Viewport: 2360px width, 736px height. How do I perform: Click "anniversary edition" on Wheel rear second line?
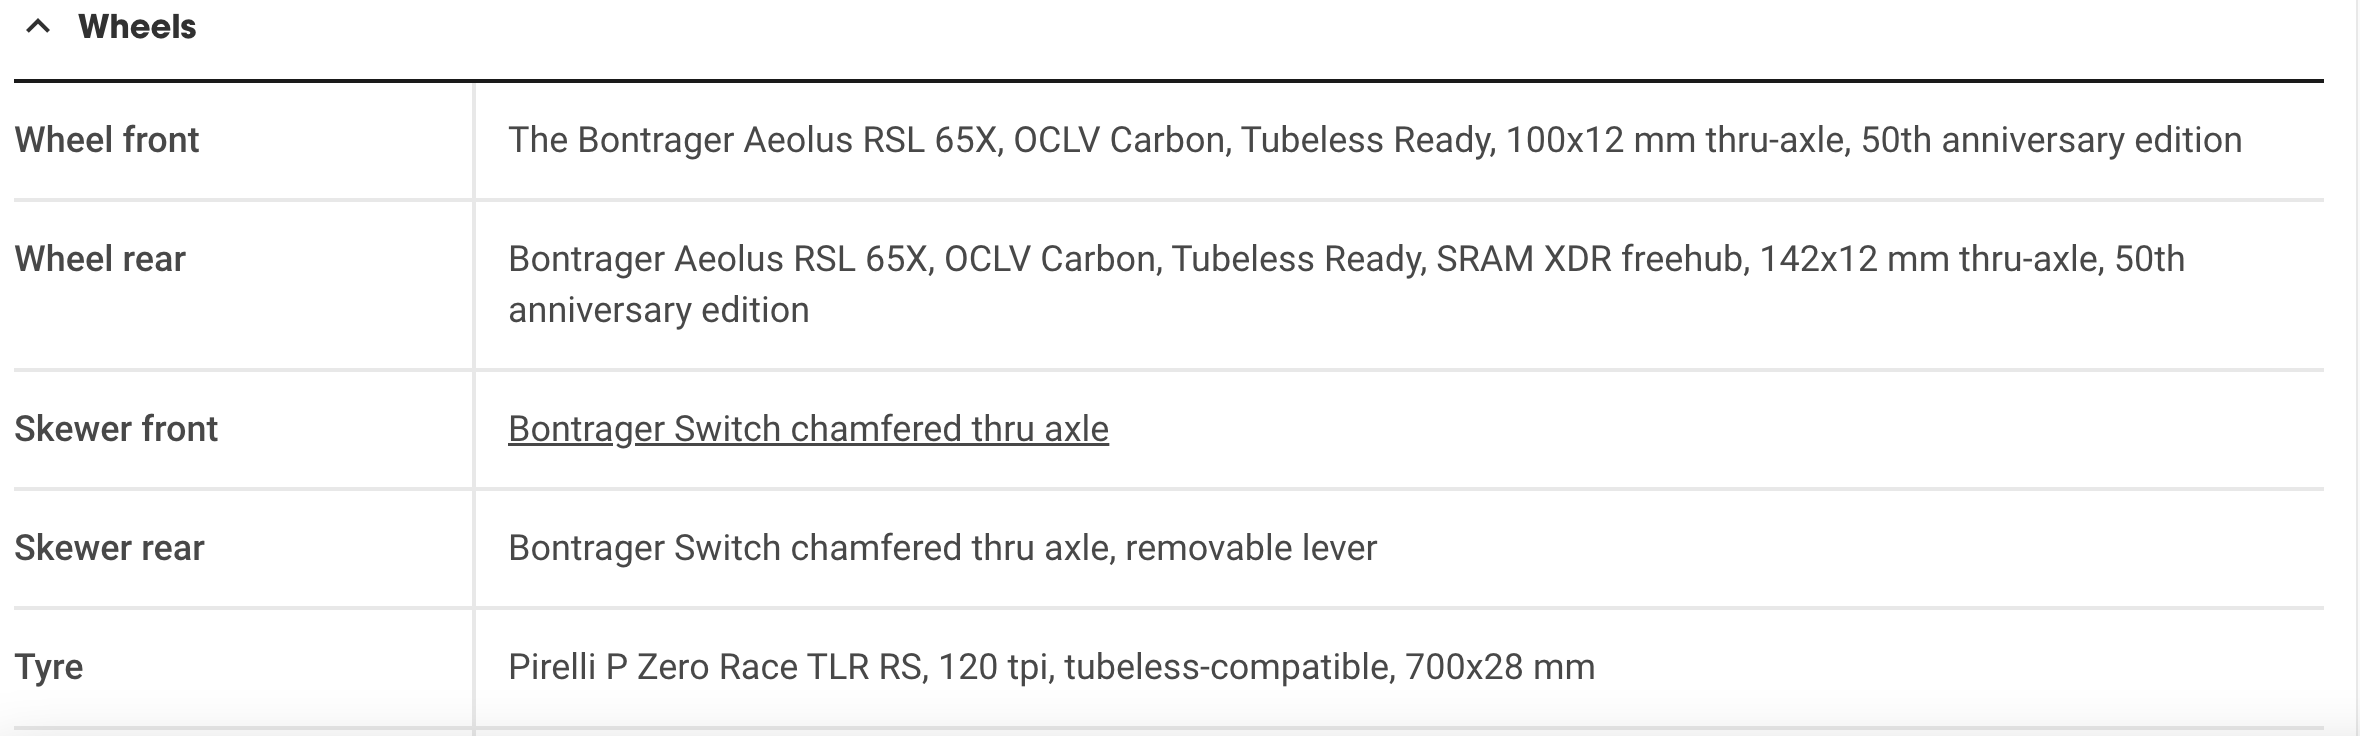[x=658, y=310]
